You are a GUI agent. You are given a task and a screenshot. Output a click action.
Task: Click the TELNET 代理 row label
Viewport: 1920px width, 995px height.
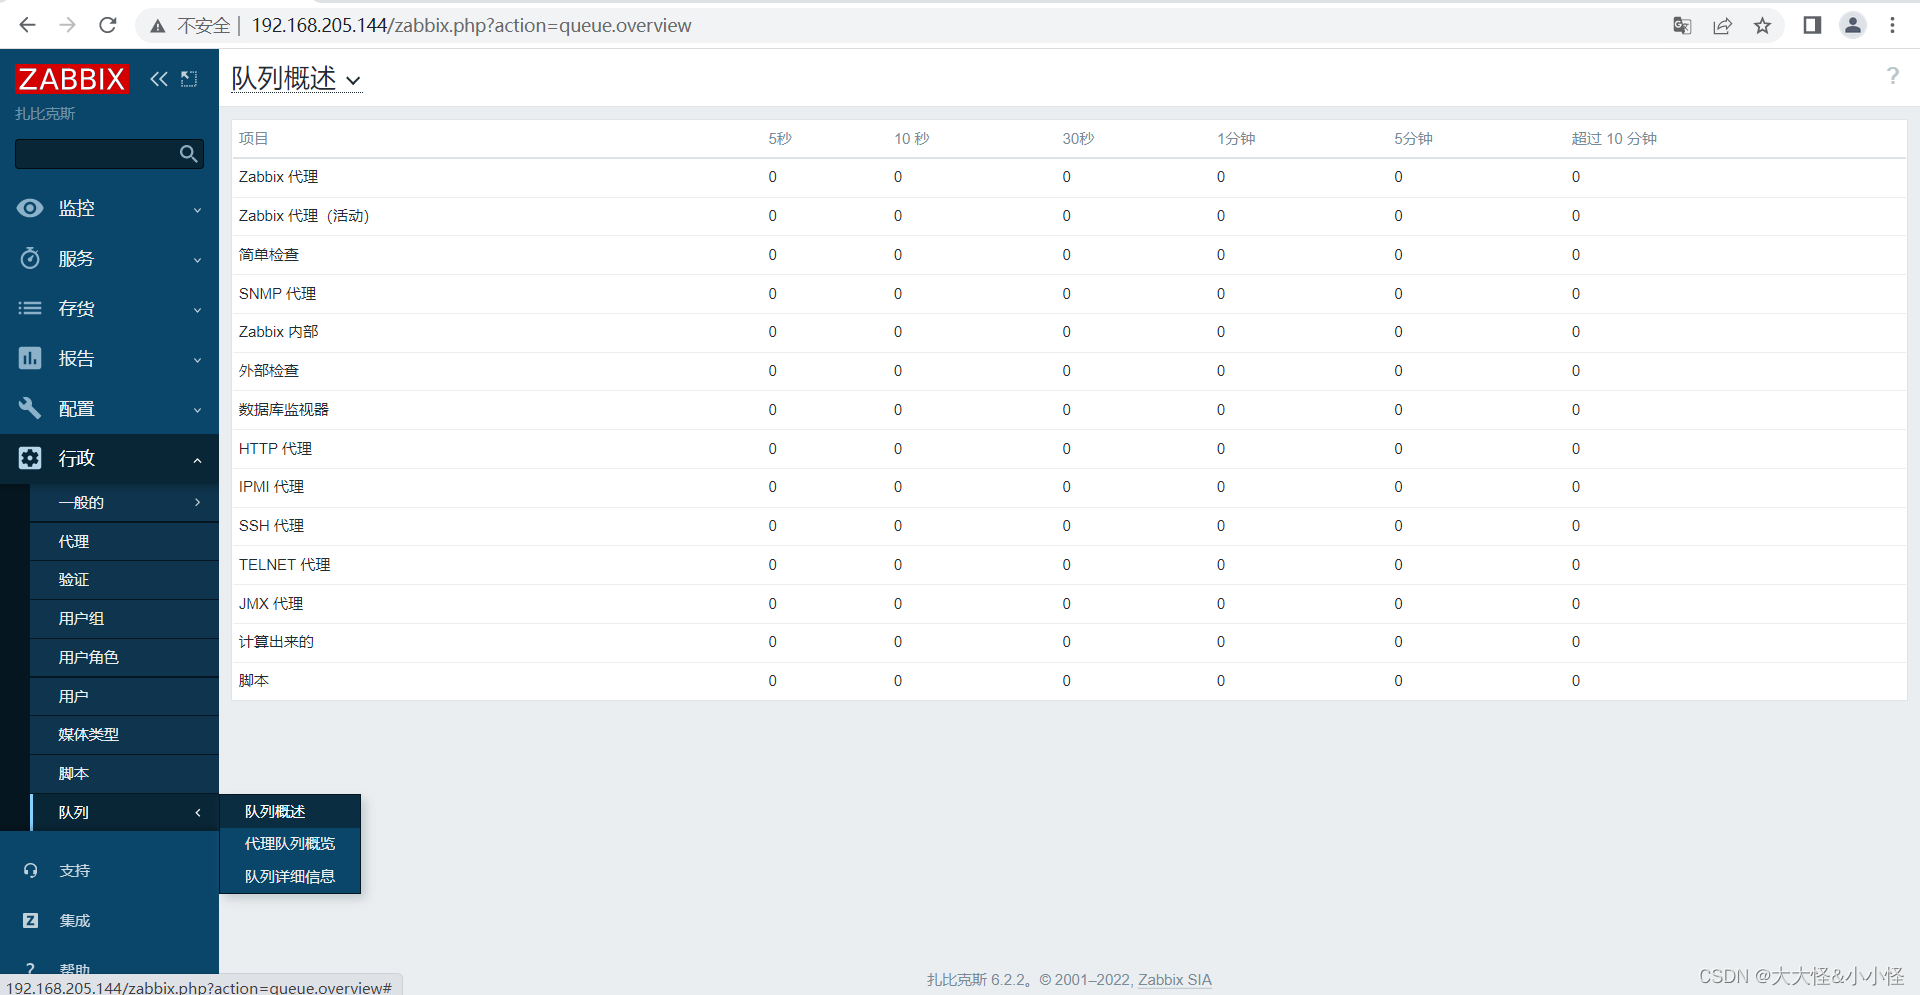point(285,565)
